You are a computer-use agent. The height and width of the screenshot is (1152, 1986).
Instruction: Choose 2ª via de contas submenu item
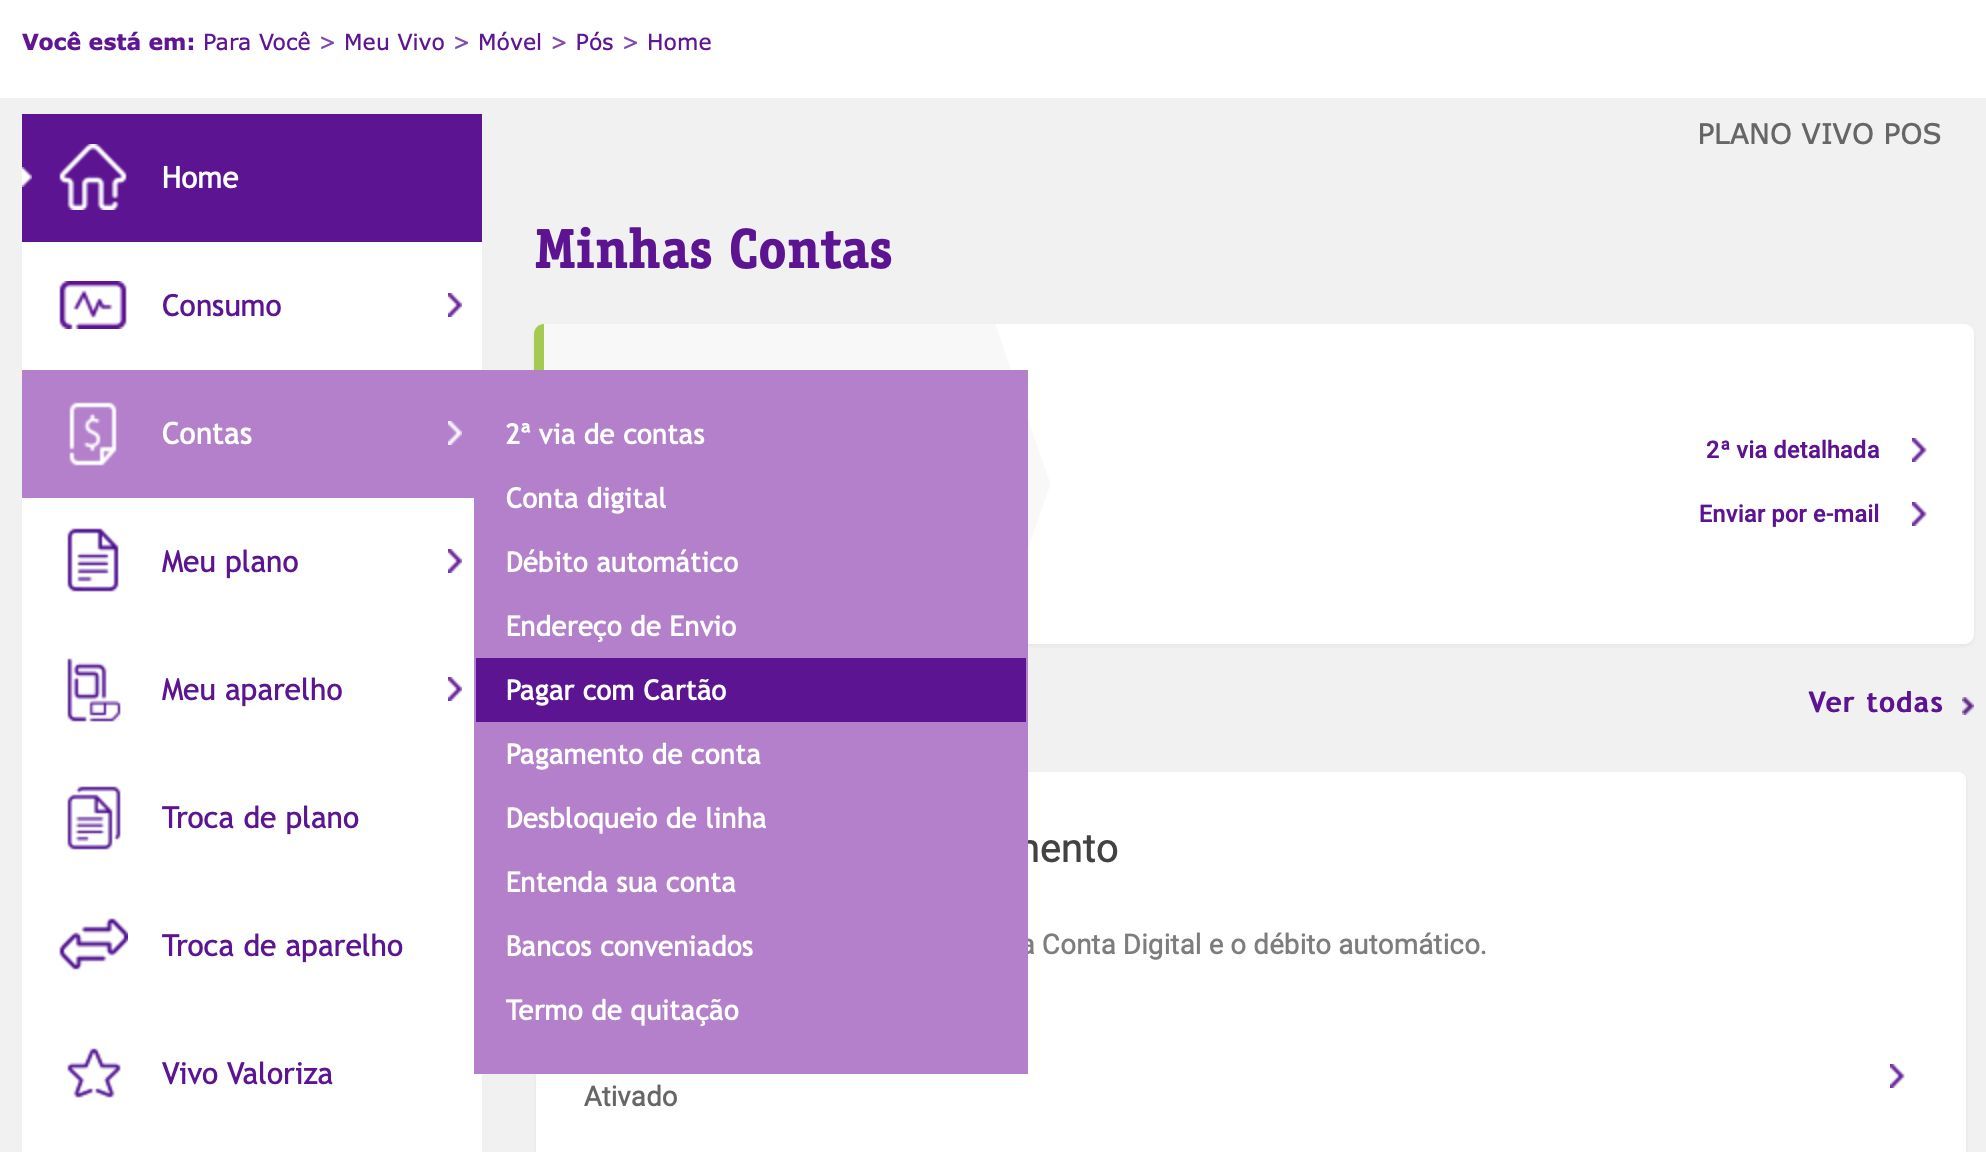tap(751, 434)
